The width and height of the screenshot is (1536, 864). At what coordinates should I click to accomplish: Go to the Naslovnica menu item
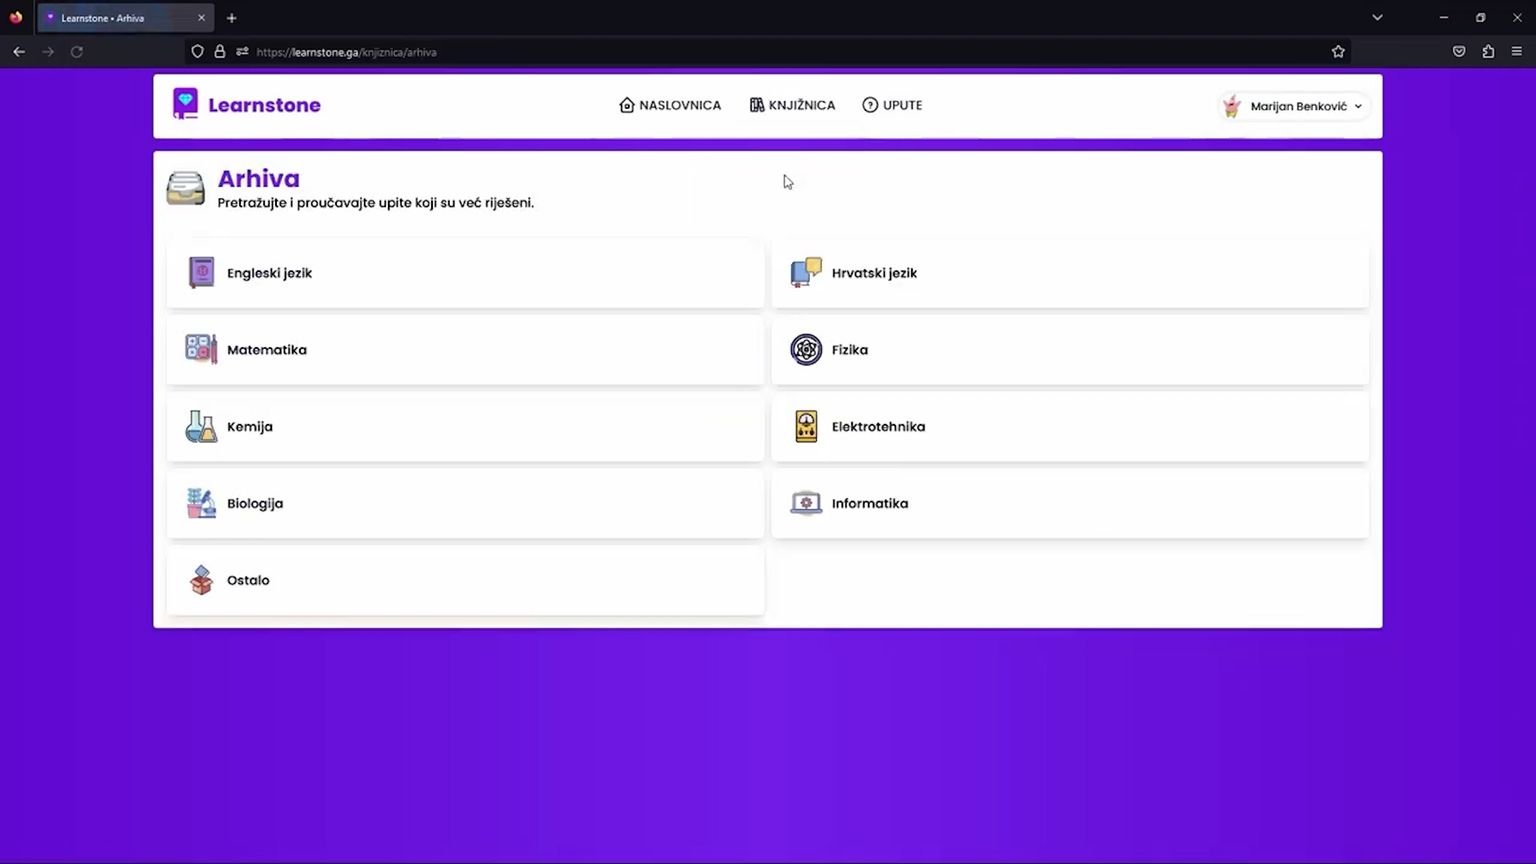pos(670,105)
